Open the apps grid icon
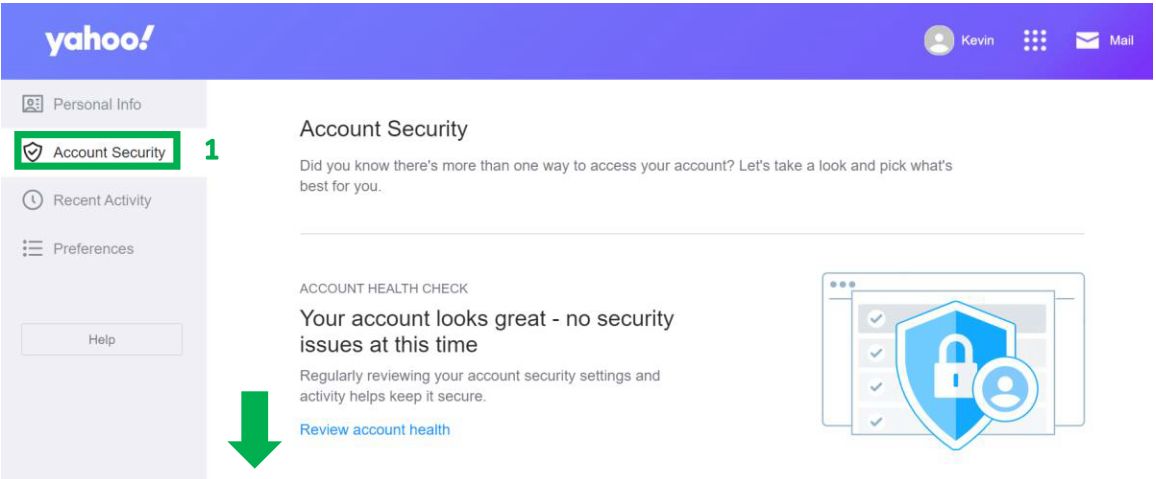Viewport: 1156px width, 479px height. coord(1035,41)
